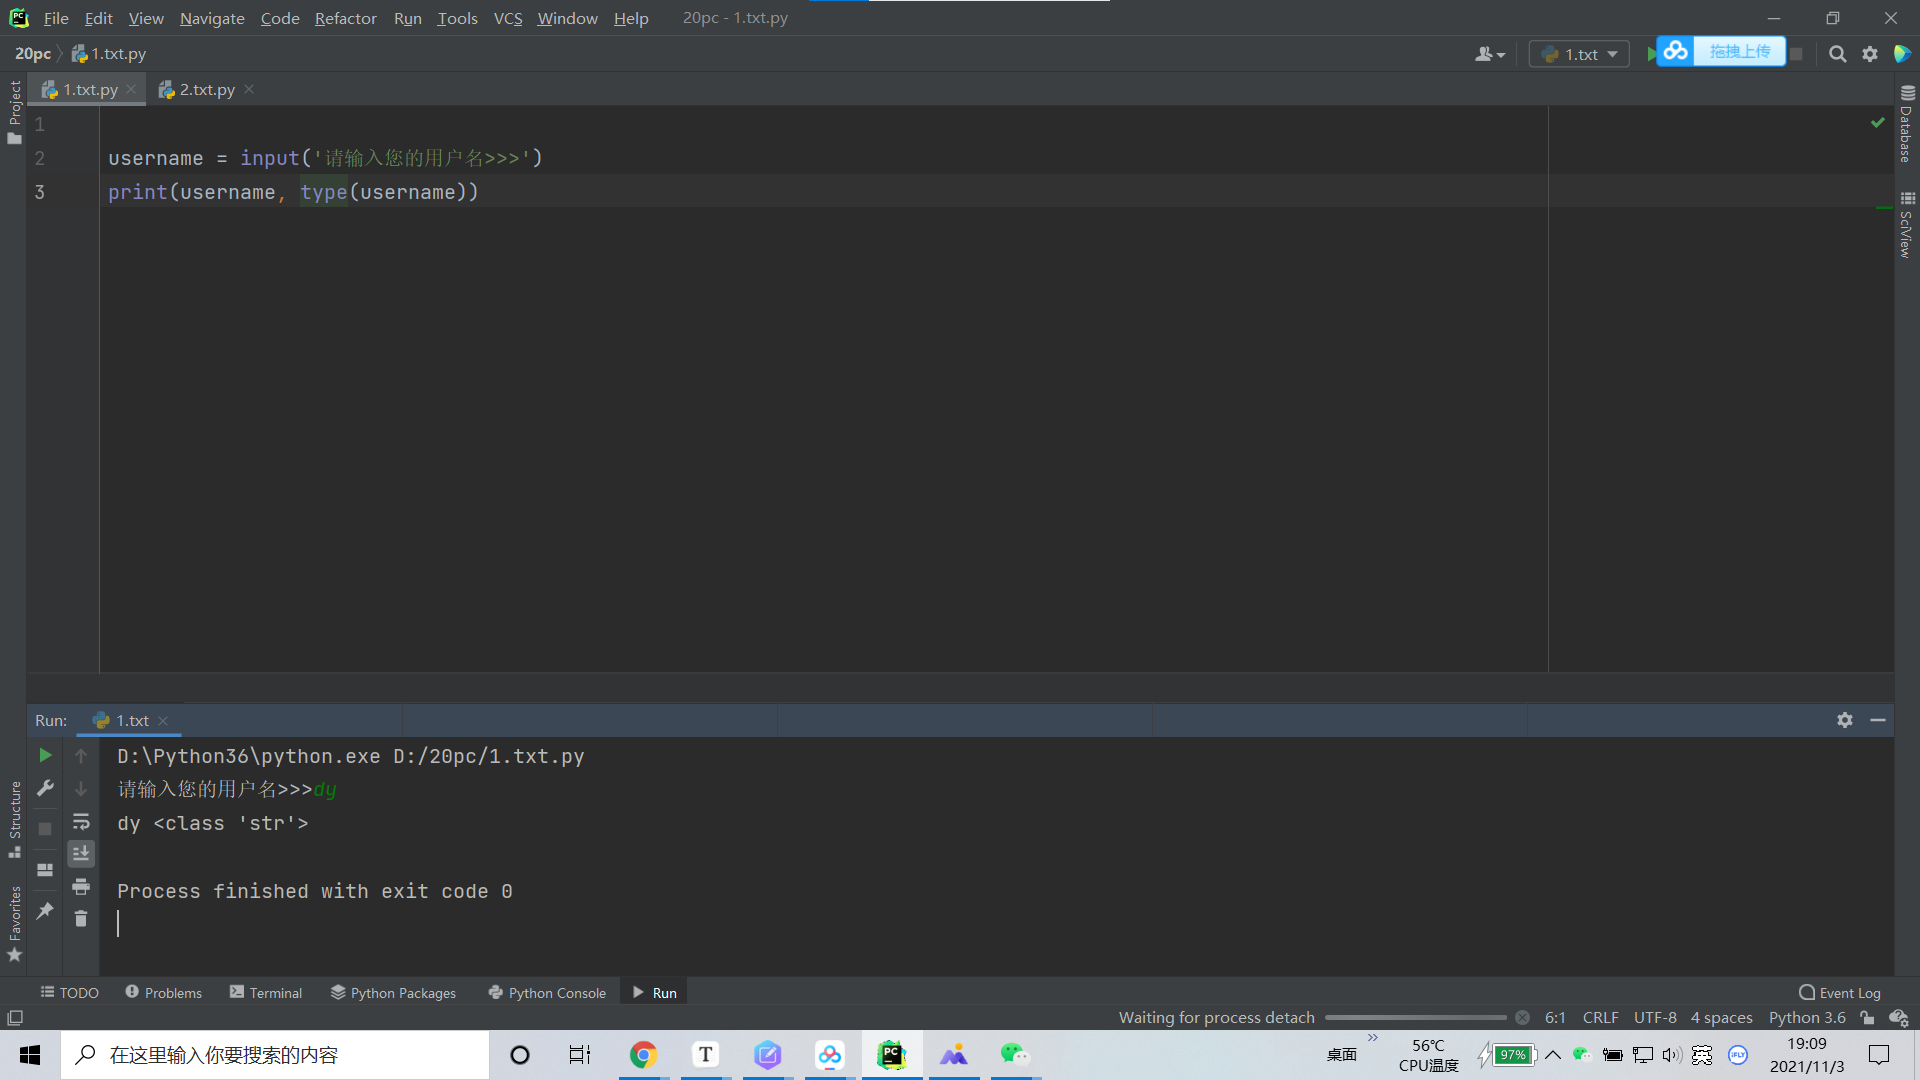
Task: Click the Windows taskbar search box
Action: coord(275,1055)
